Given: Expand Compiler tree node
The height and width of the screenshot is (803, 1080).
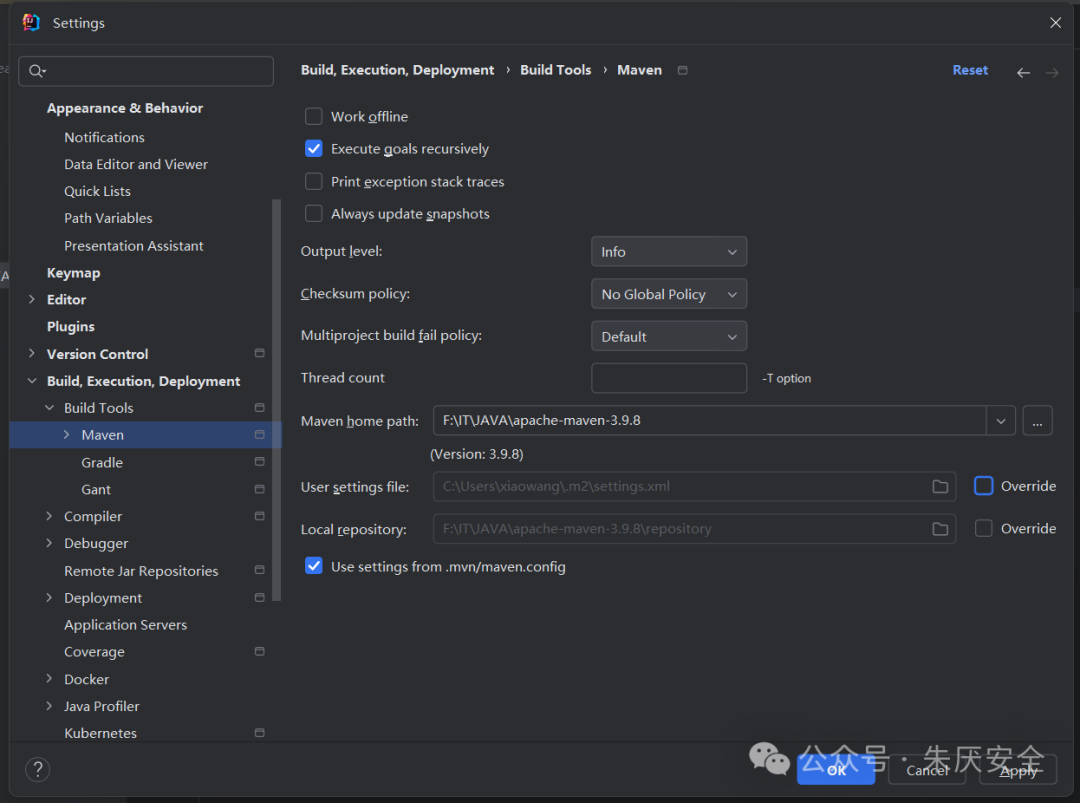Looking at the screenshot, I should click(x=49, y=516).
